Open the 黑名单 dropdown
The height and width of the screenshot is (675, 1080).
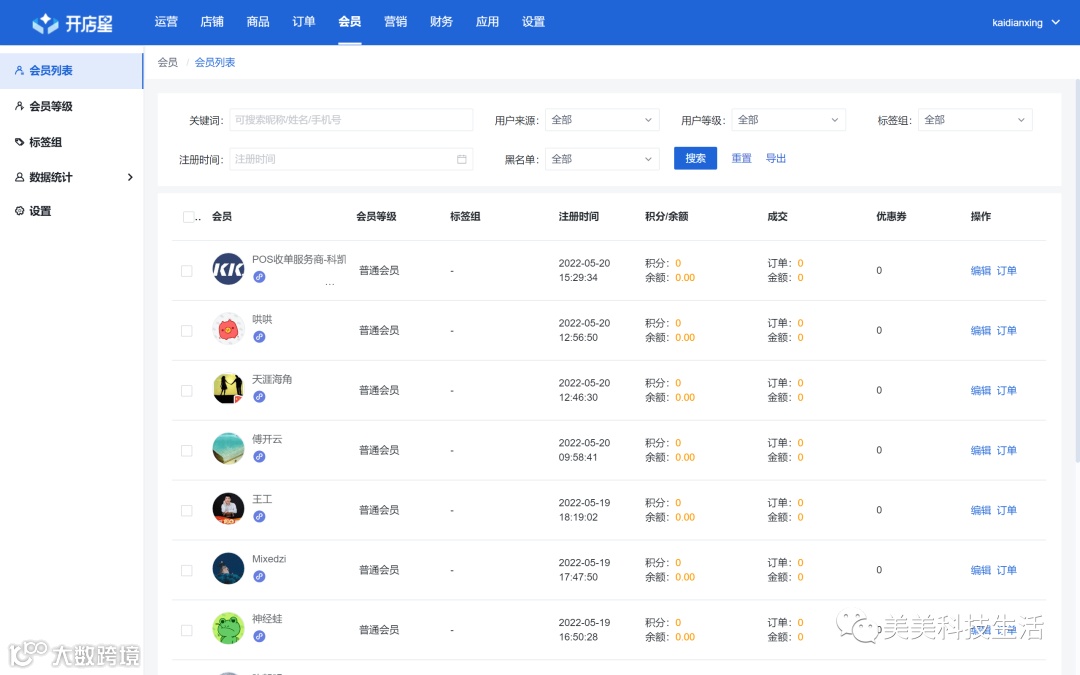pyautogui.click(x=602, y=159)
